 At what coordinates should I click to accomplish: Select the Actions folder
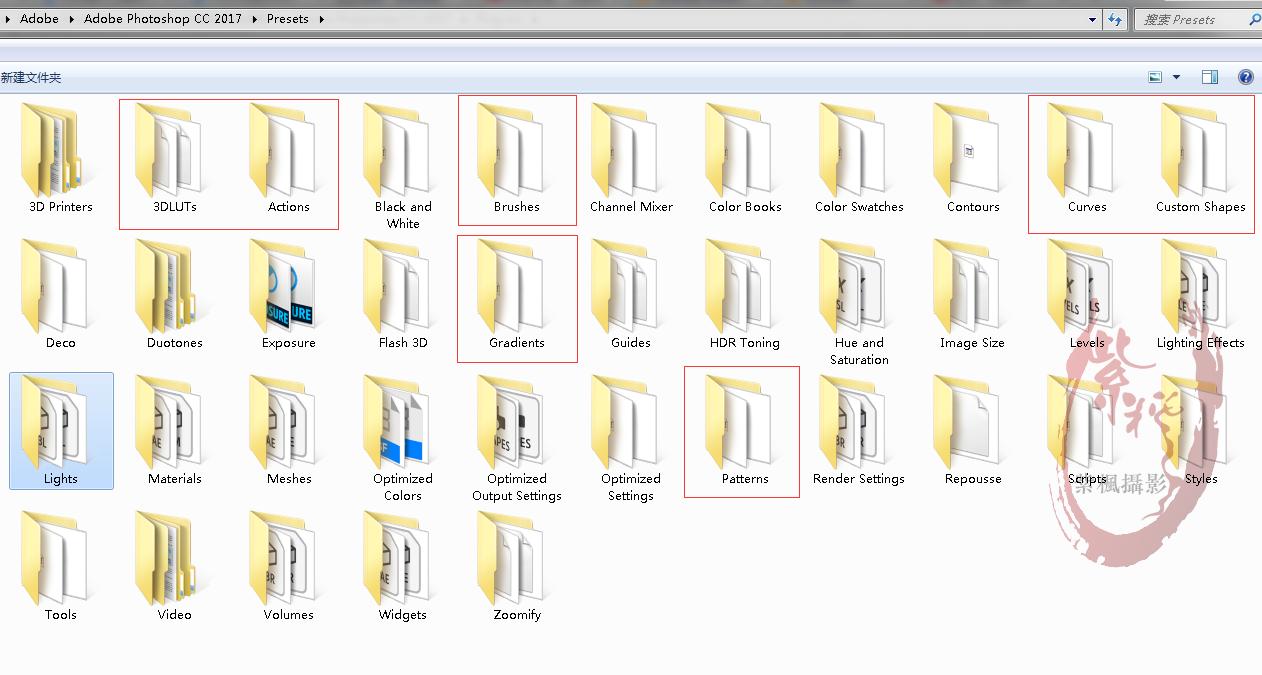[x=288, y=157]
